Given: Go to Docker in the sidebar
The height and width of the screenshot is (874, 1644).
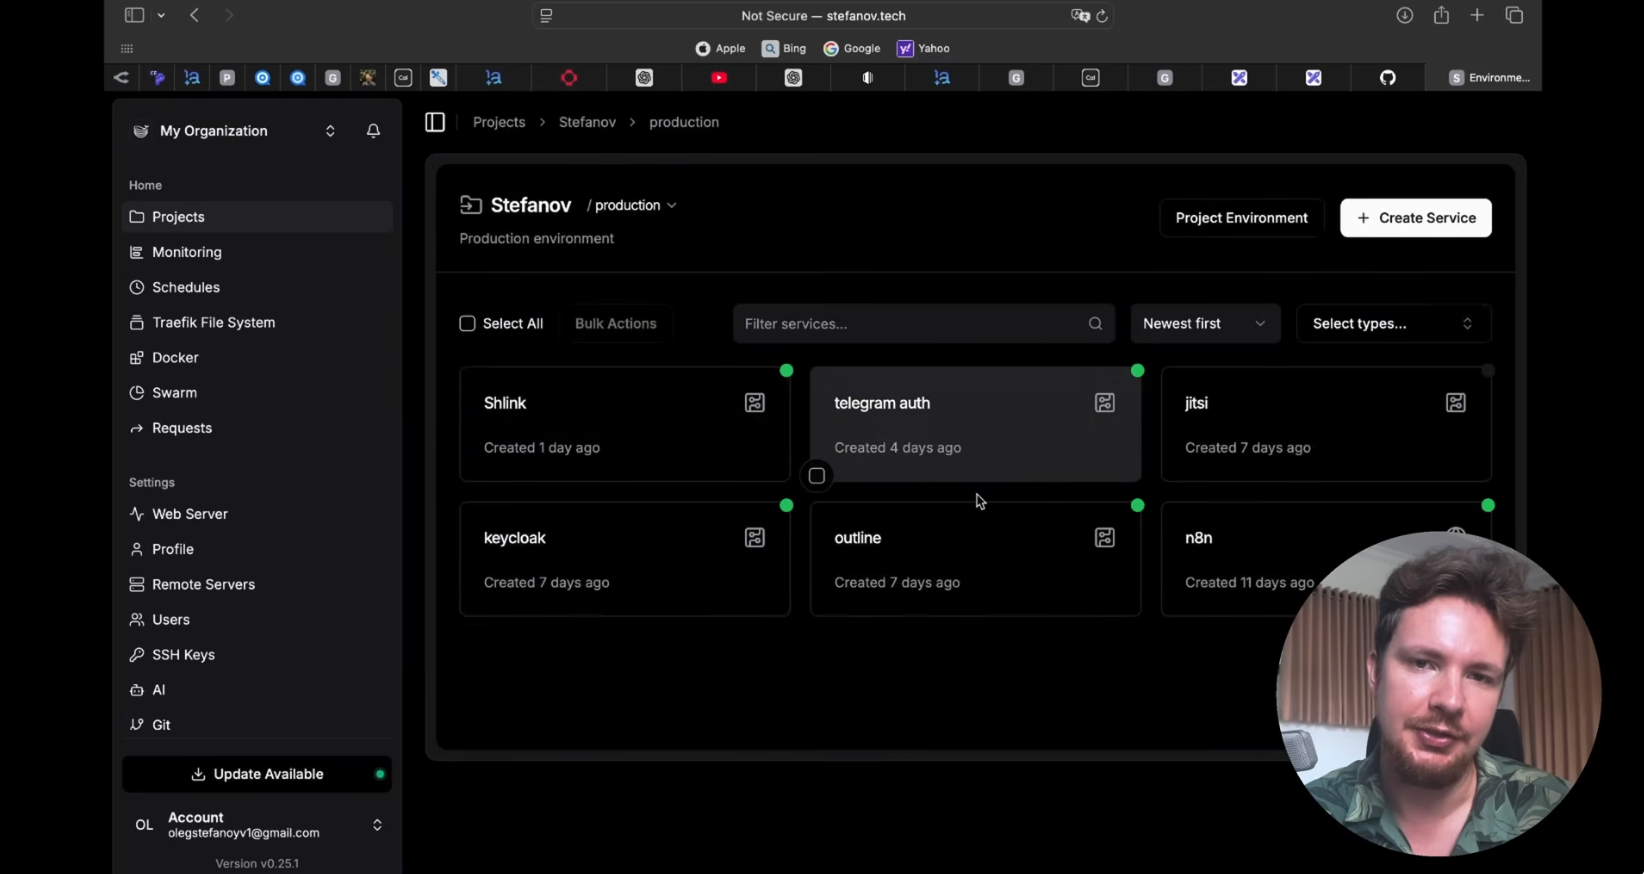Looking at the screenshot, I should [x=175, y=358].
